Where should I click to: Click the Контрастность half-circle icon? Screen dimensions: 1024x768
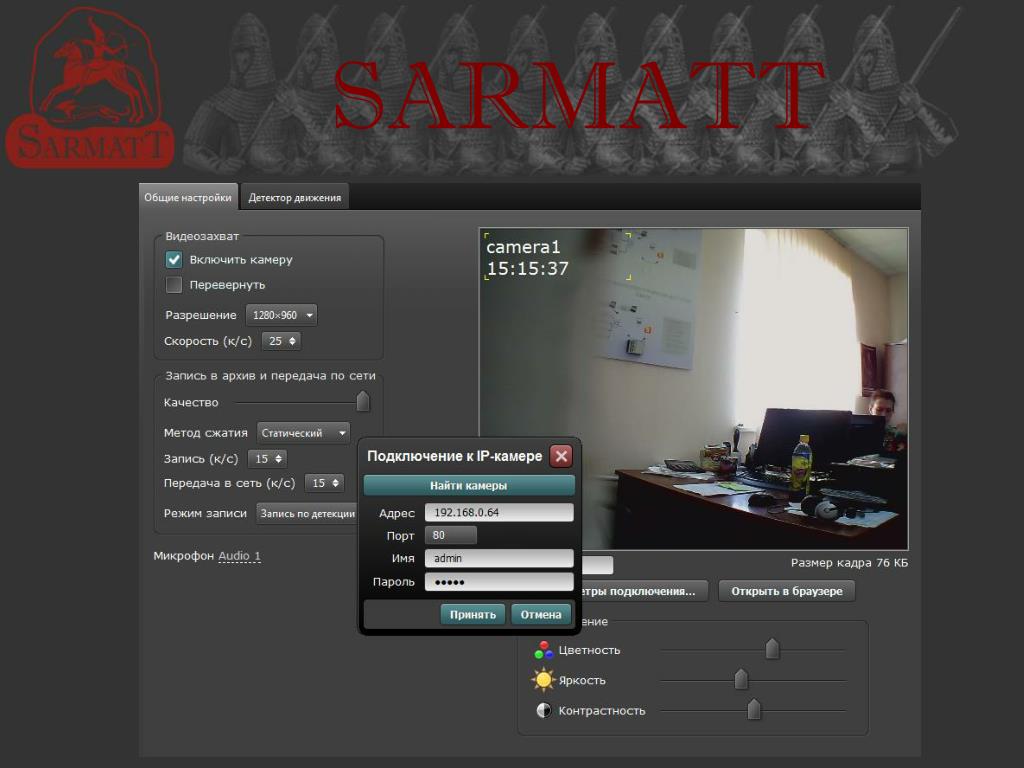(x=543, y=711)
